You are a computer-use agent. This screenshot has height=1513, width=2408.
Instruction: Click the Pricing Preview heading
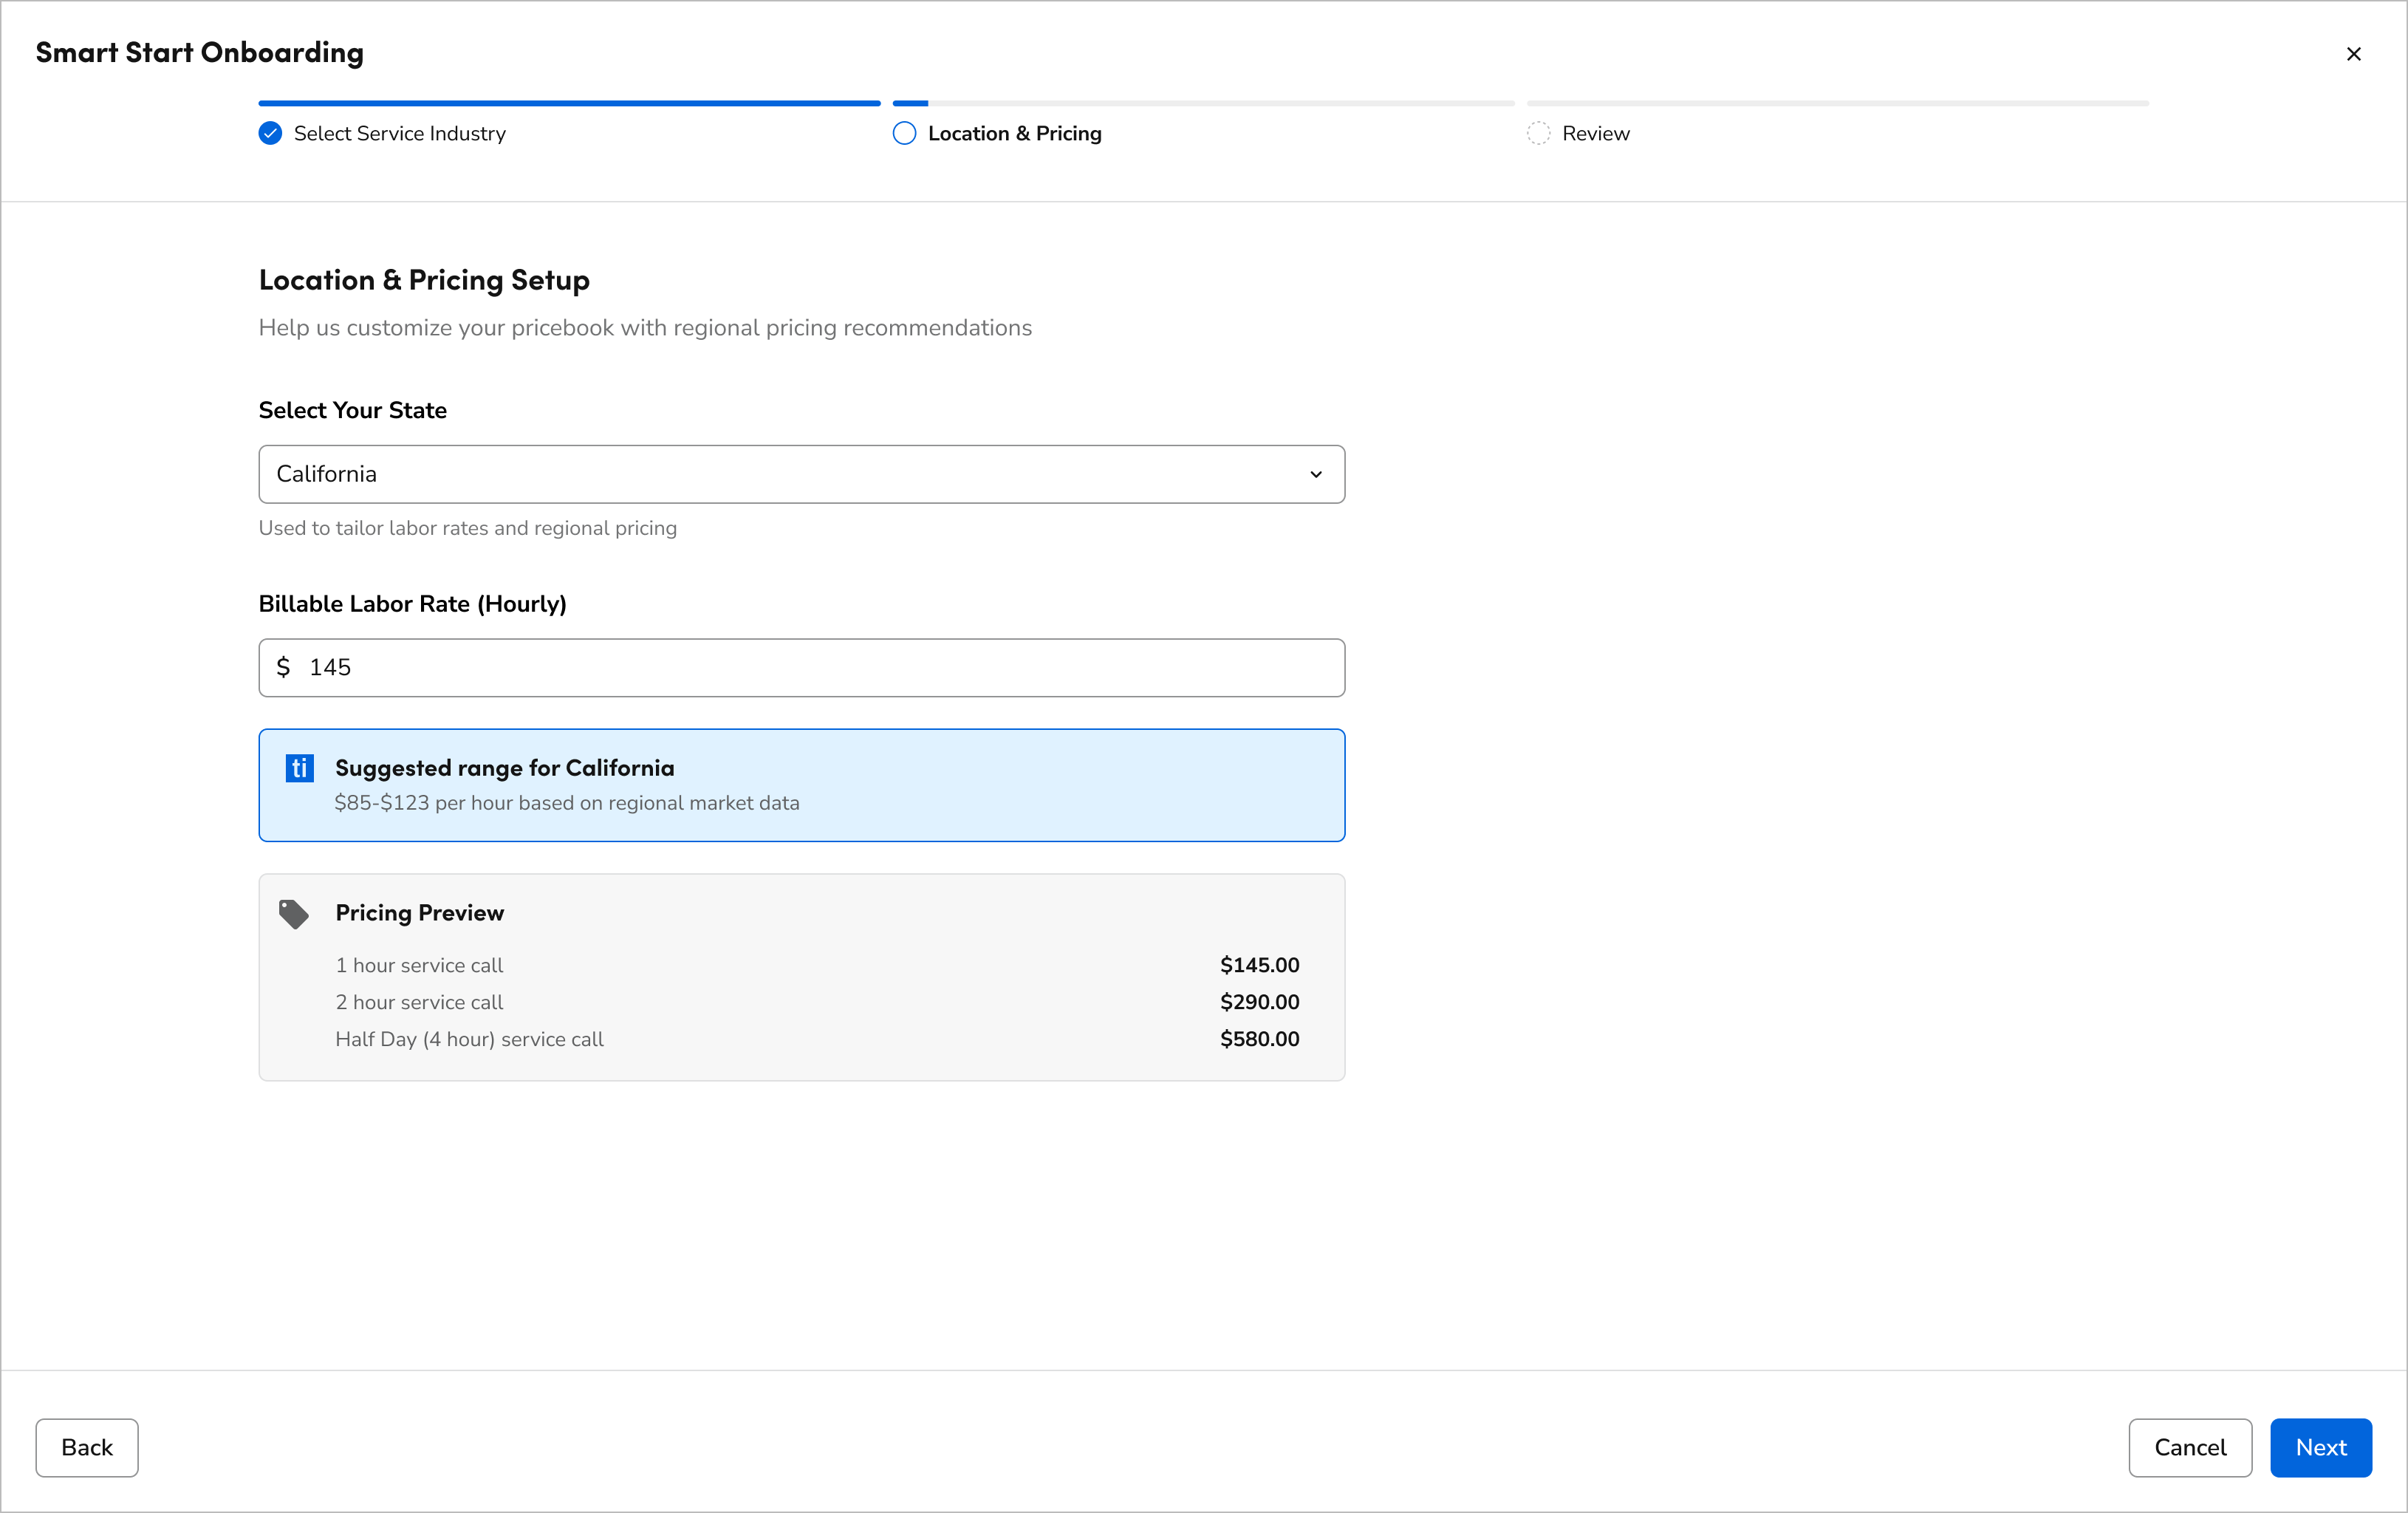click(419, 913)
